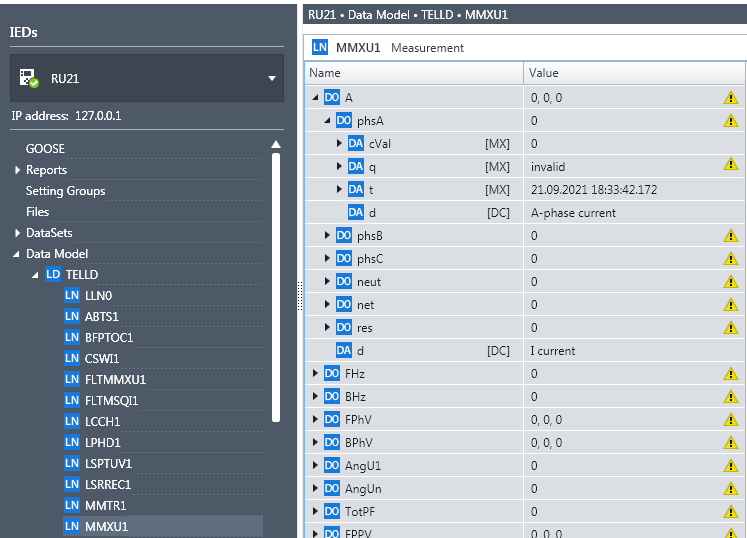This screenshot has width=747, height=538.
Task: Click the LN icon in MMXU1 header
Action: pos(320,47)
